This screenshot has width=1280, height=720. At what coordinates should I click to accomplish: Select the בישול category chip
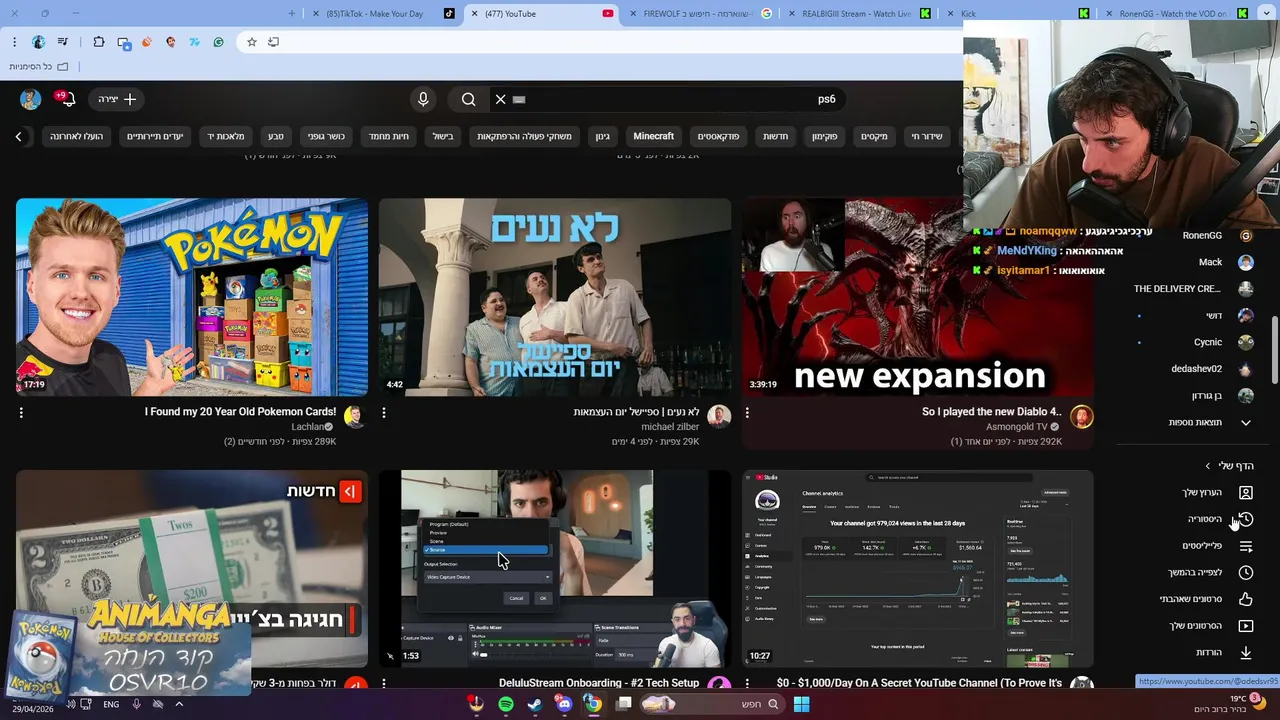[x=442, y=136]
